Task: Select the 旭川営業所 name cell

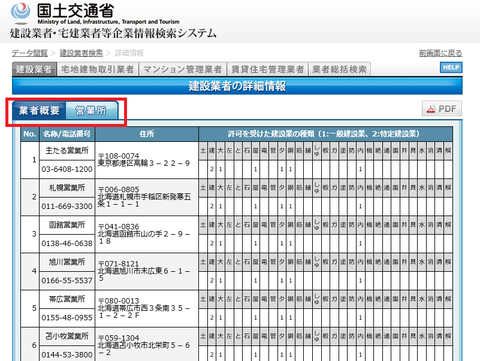Action: click(x=67, y=262)
